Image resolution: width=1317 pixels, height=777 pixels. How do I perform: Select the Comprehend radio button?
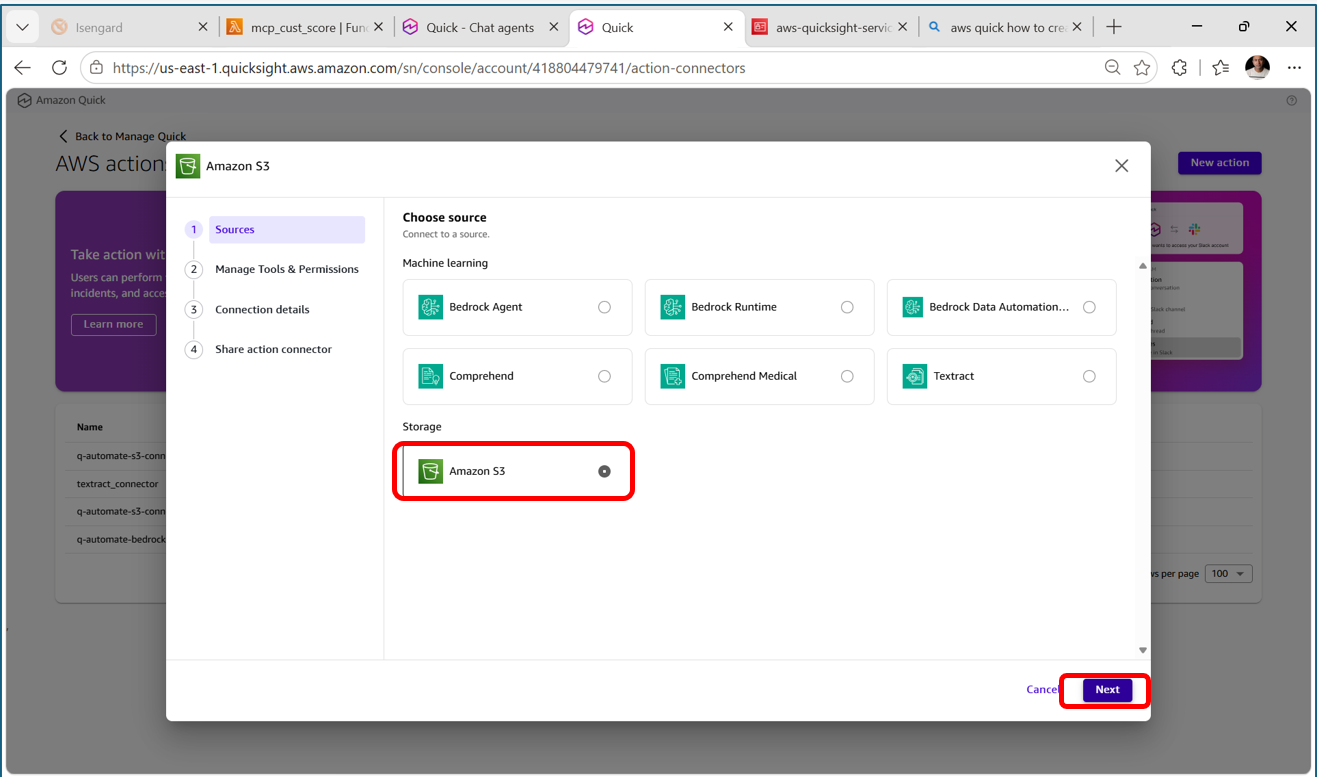604,376
